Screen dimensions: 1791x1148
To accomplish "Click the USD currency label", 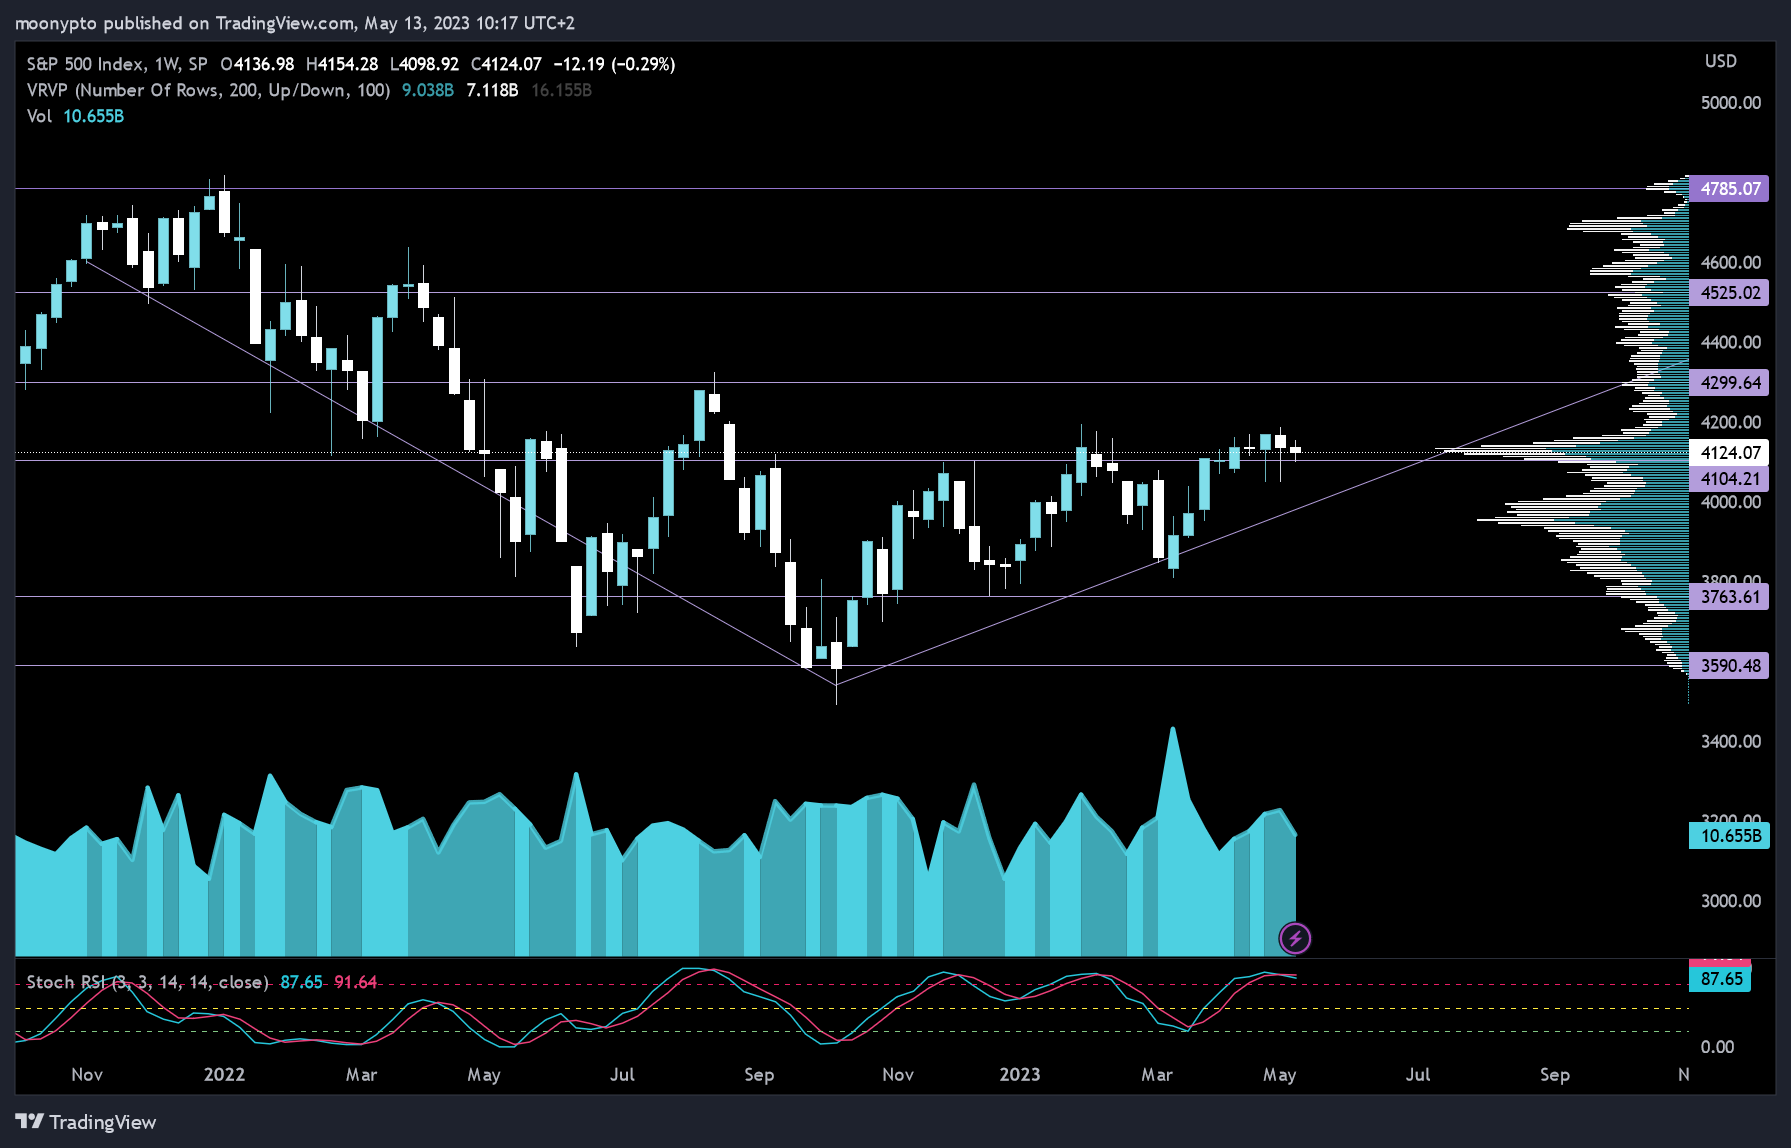I will point(1720,61).
